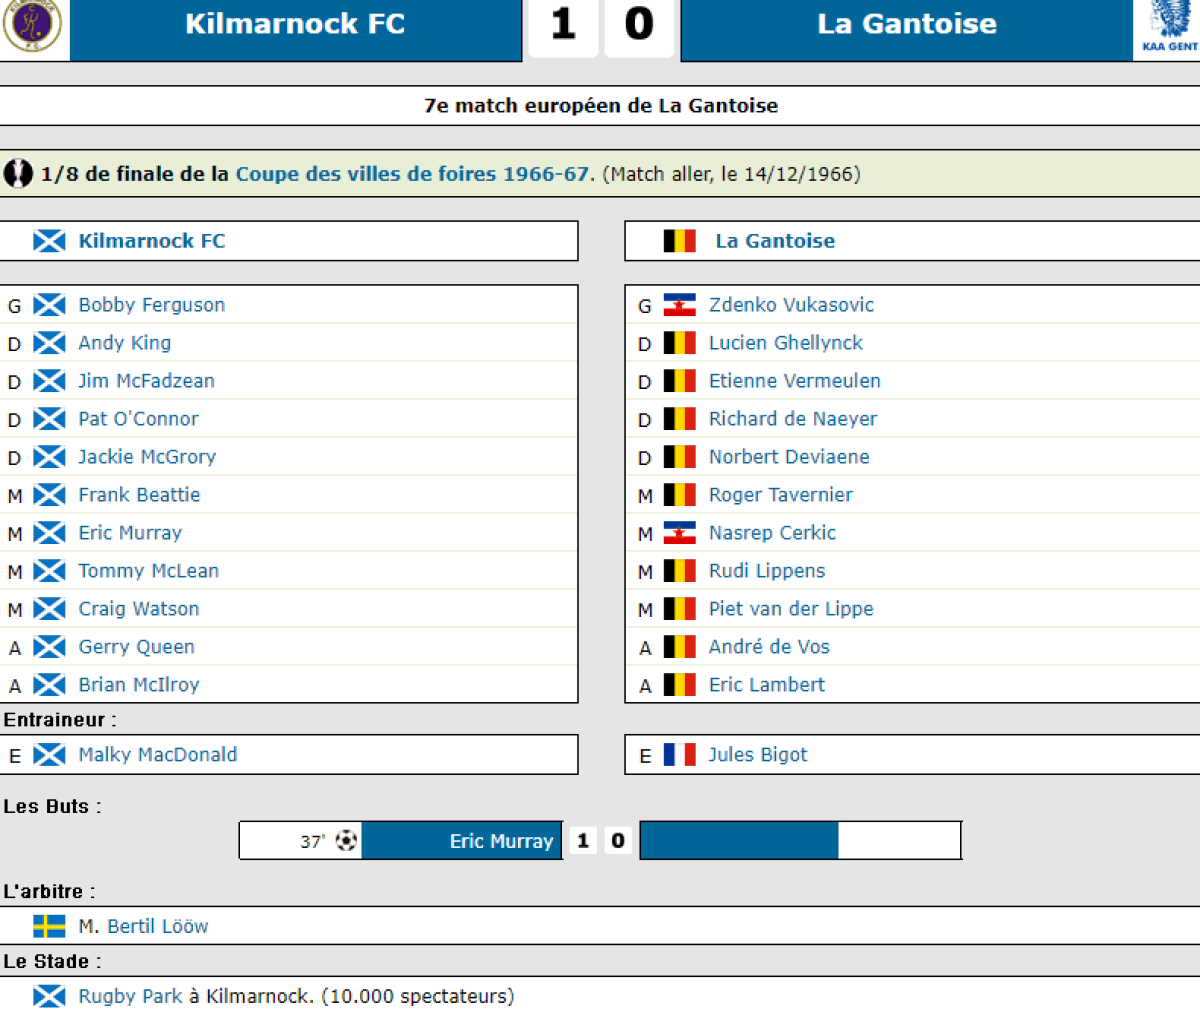Open coach Malky MacDonald's page
The height and width of the screenshot is (1009, 1200).
coord(157,755)
